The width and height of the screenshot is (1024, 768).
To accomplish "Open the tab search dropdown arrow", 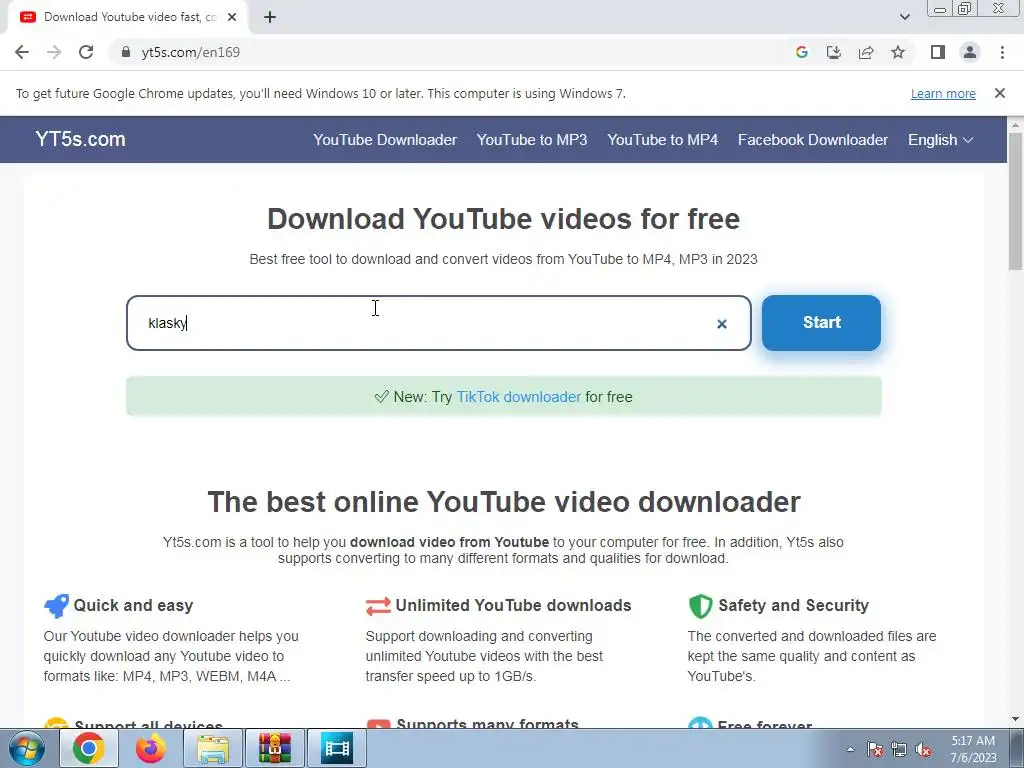I will point(904,17).
